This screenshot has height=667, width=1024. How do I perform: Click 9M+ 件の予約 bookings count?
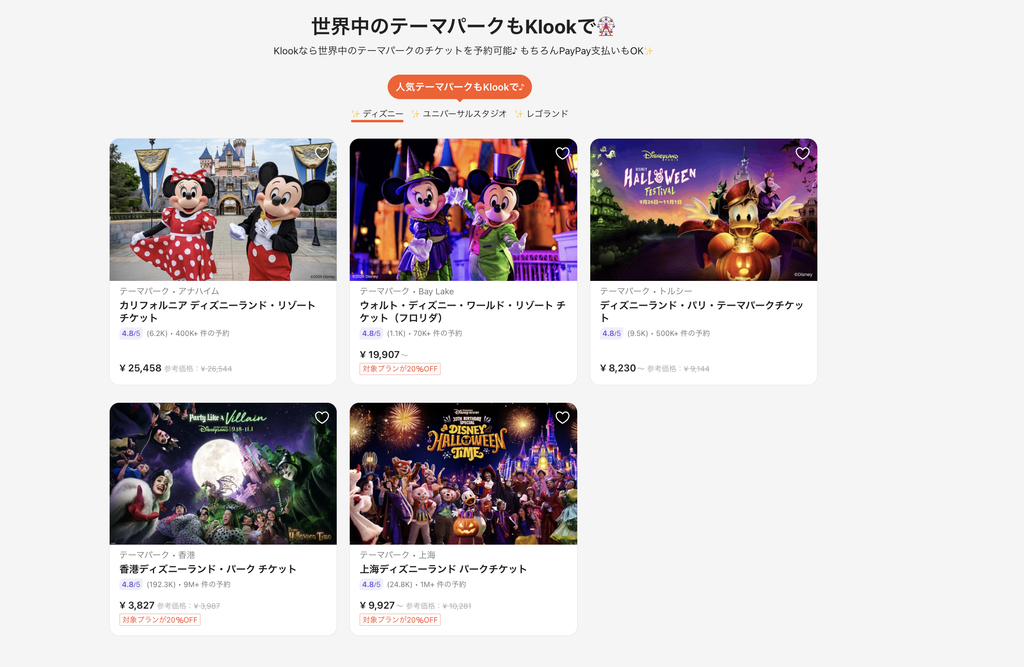[x=207, y=585]
